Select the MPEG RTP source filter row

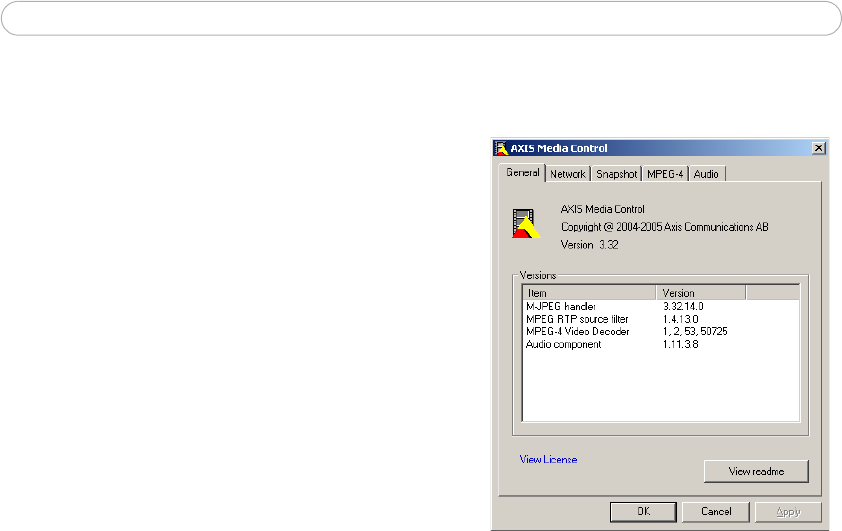[660, 319]
